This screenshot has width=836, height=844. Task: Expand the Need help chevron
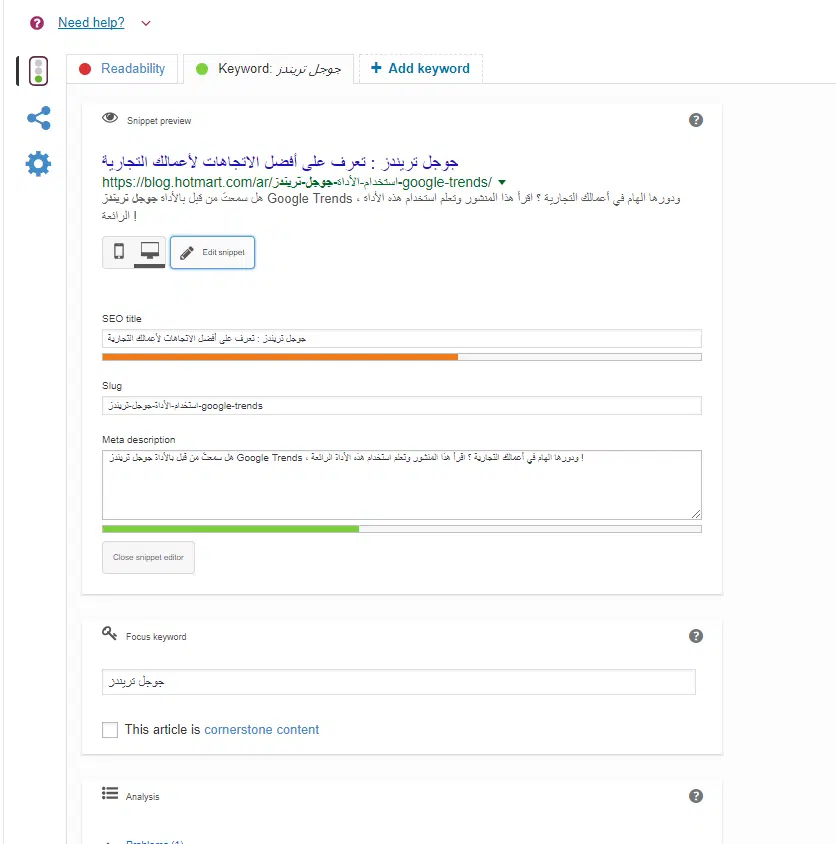(146, 23)
